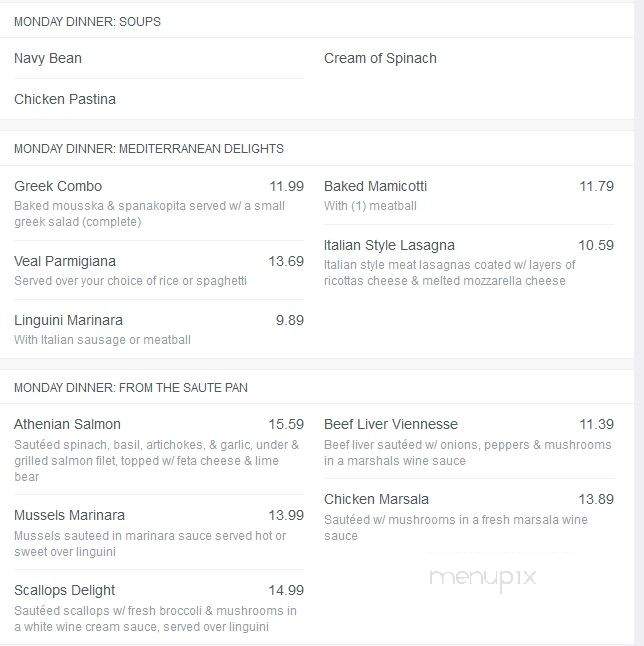Click the Greek Combo 11.99 price

(287, 186)
